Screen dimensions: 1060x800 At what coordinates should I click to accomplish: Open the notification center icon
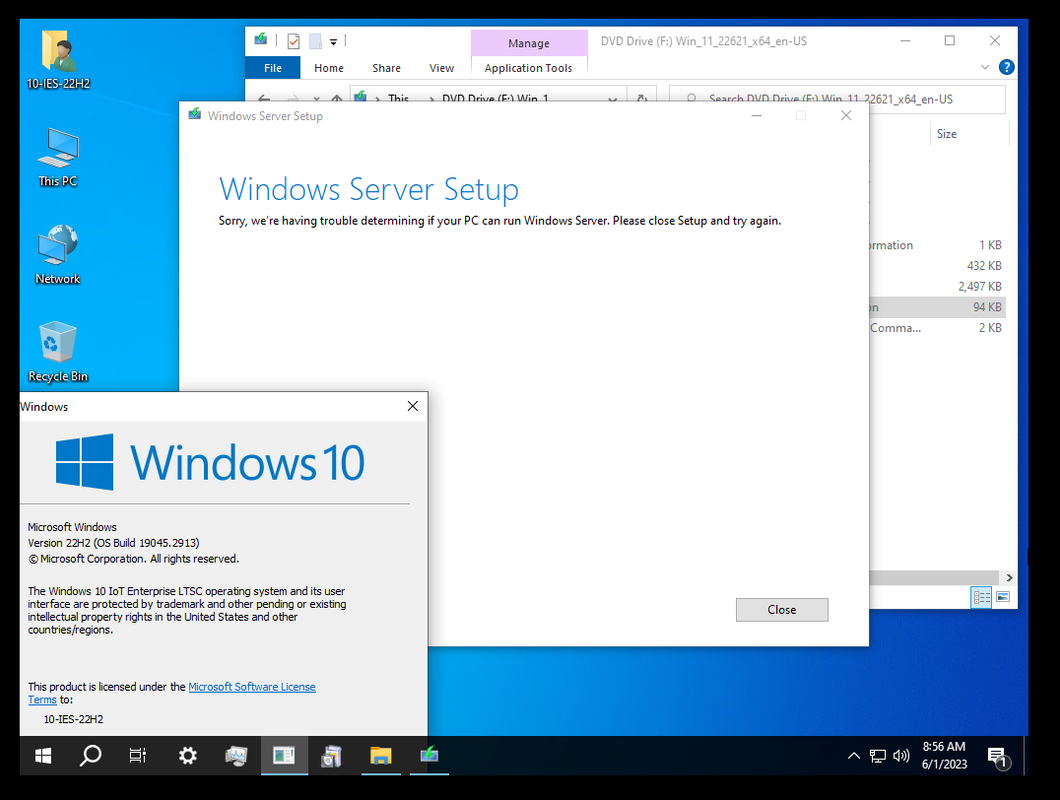pos(998,757)
